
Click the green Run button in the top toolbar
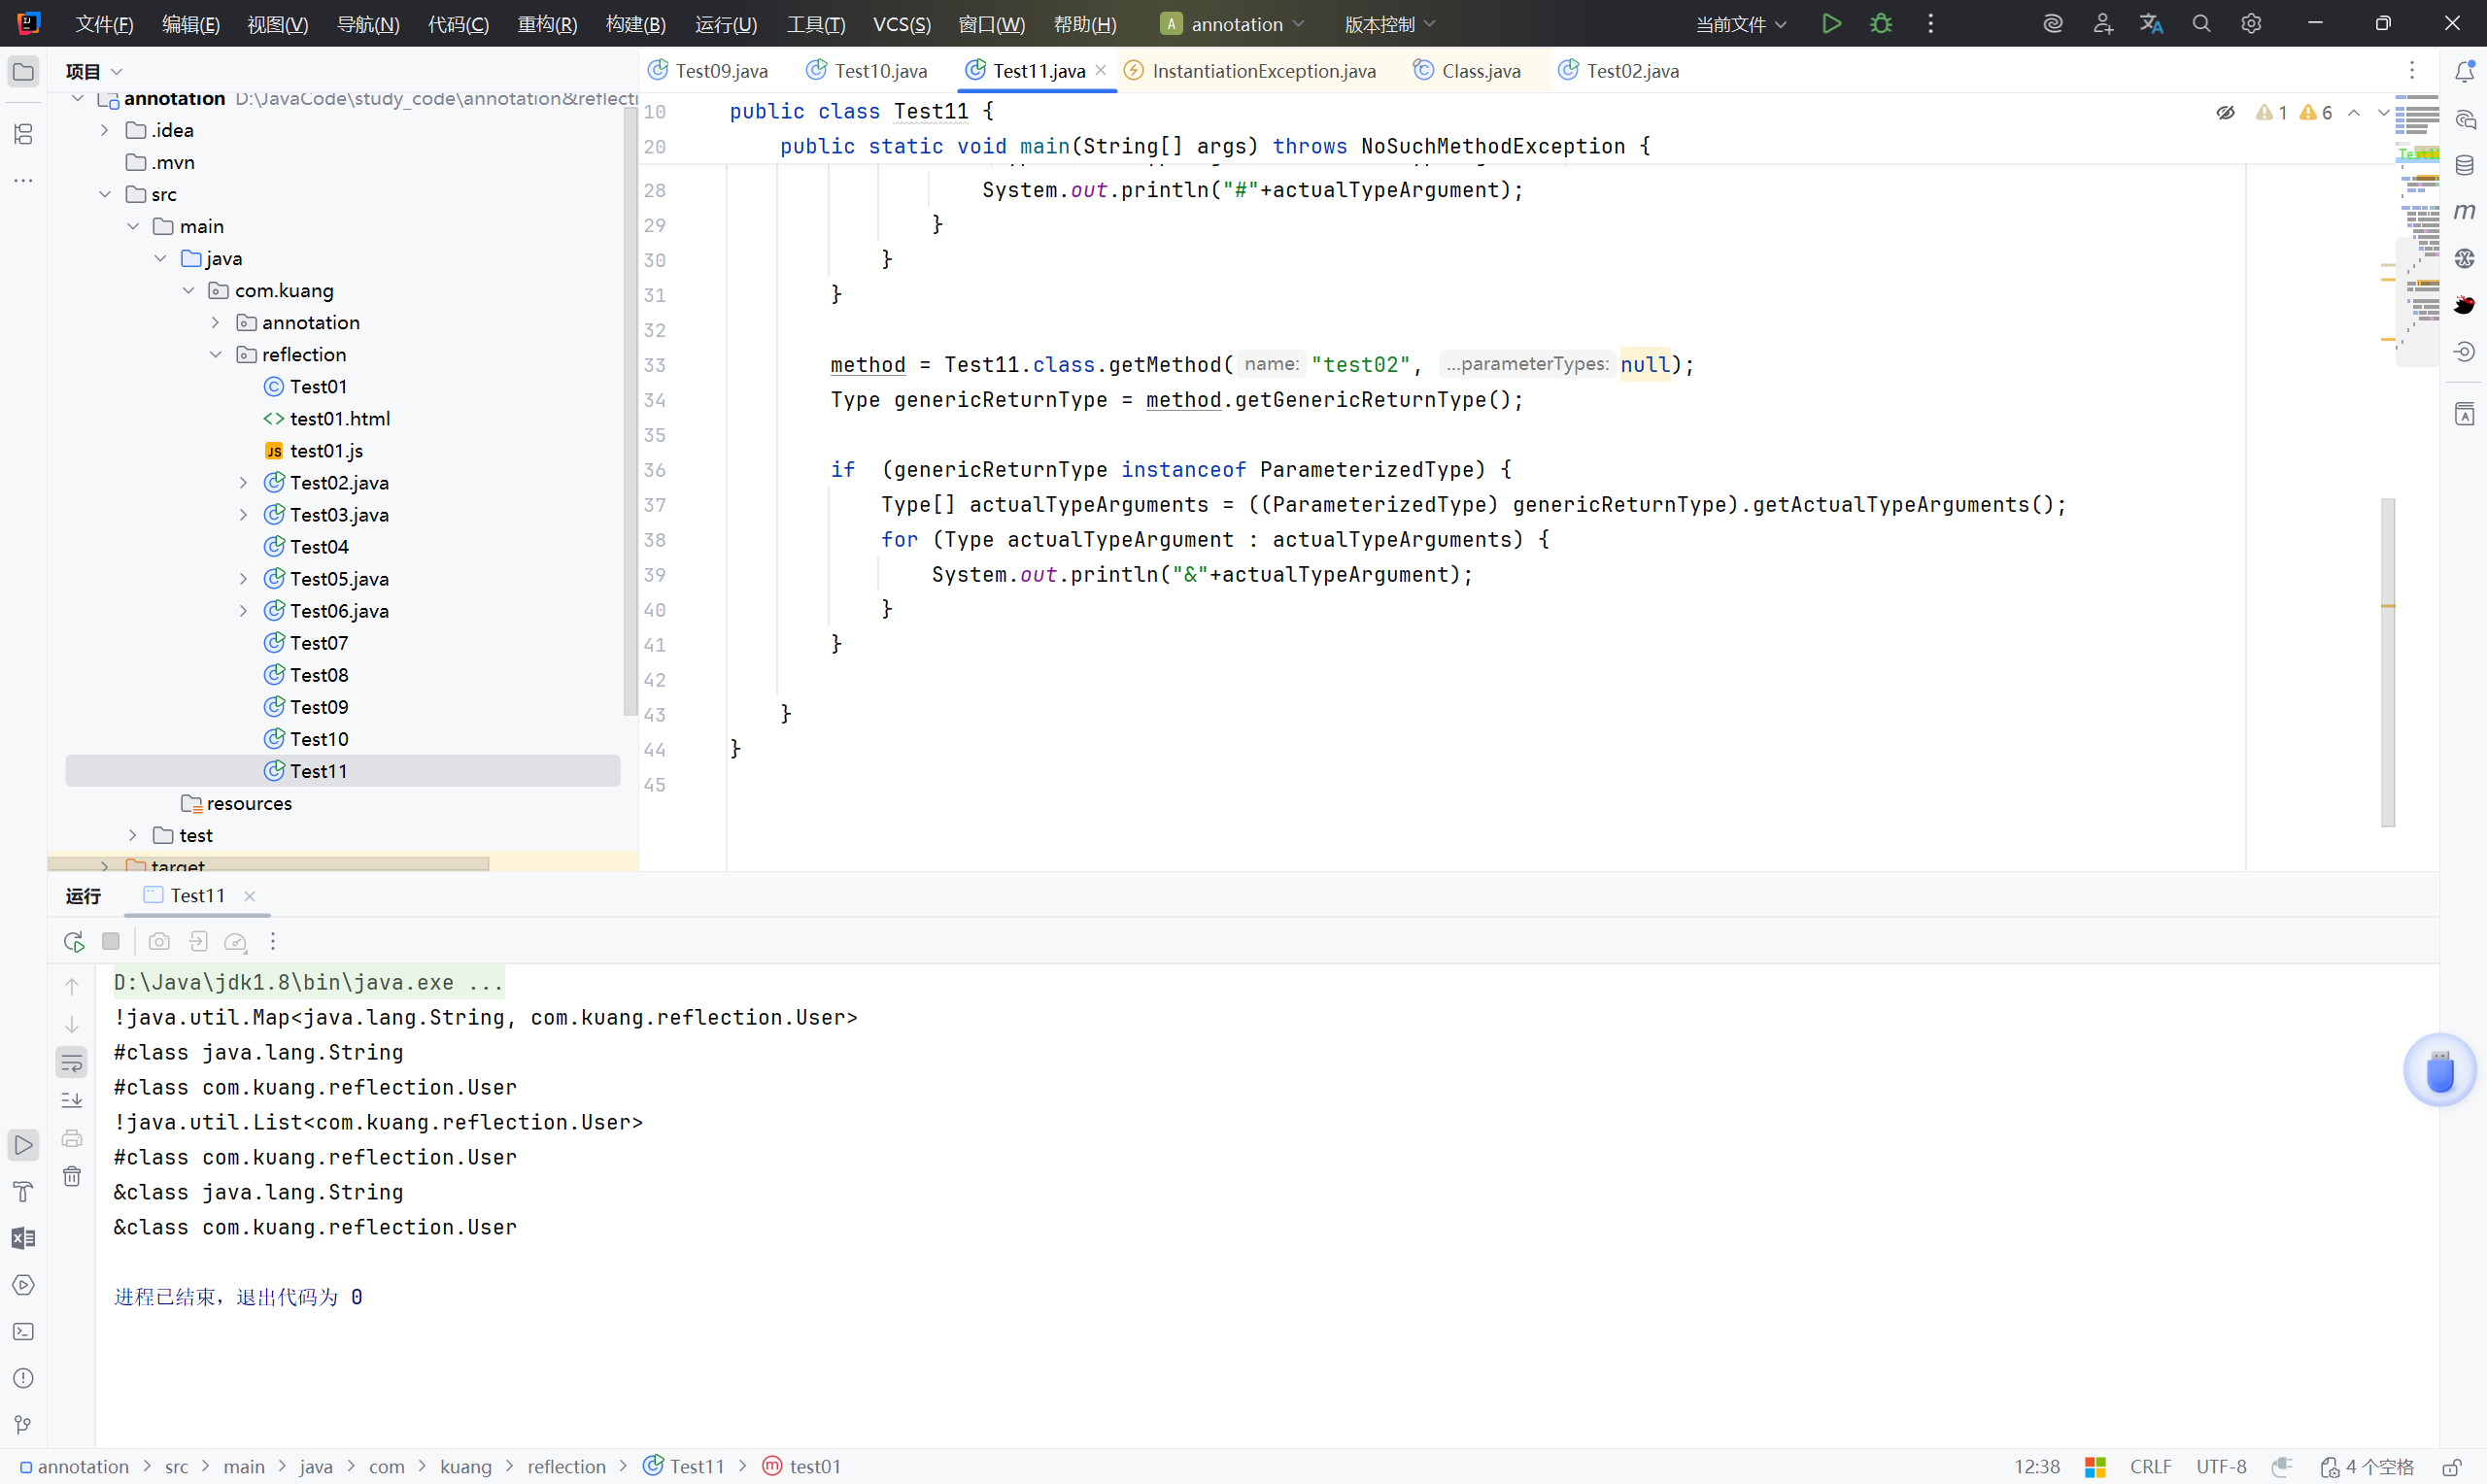coord(1830,23)
